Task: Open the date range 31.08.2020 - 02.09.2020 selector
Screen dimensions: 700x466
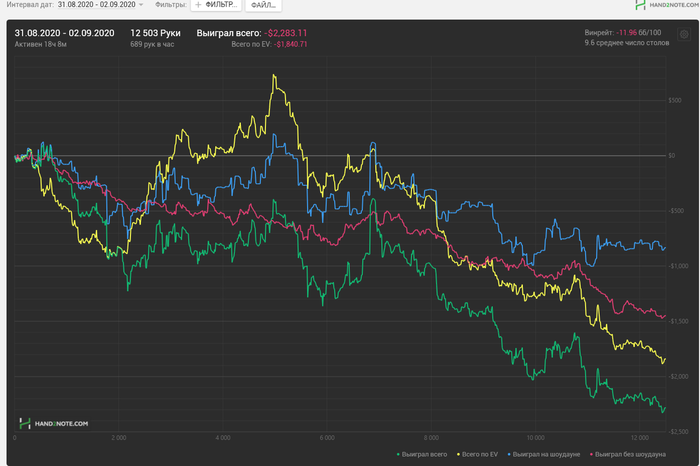Action: click(x=98, y=5)
